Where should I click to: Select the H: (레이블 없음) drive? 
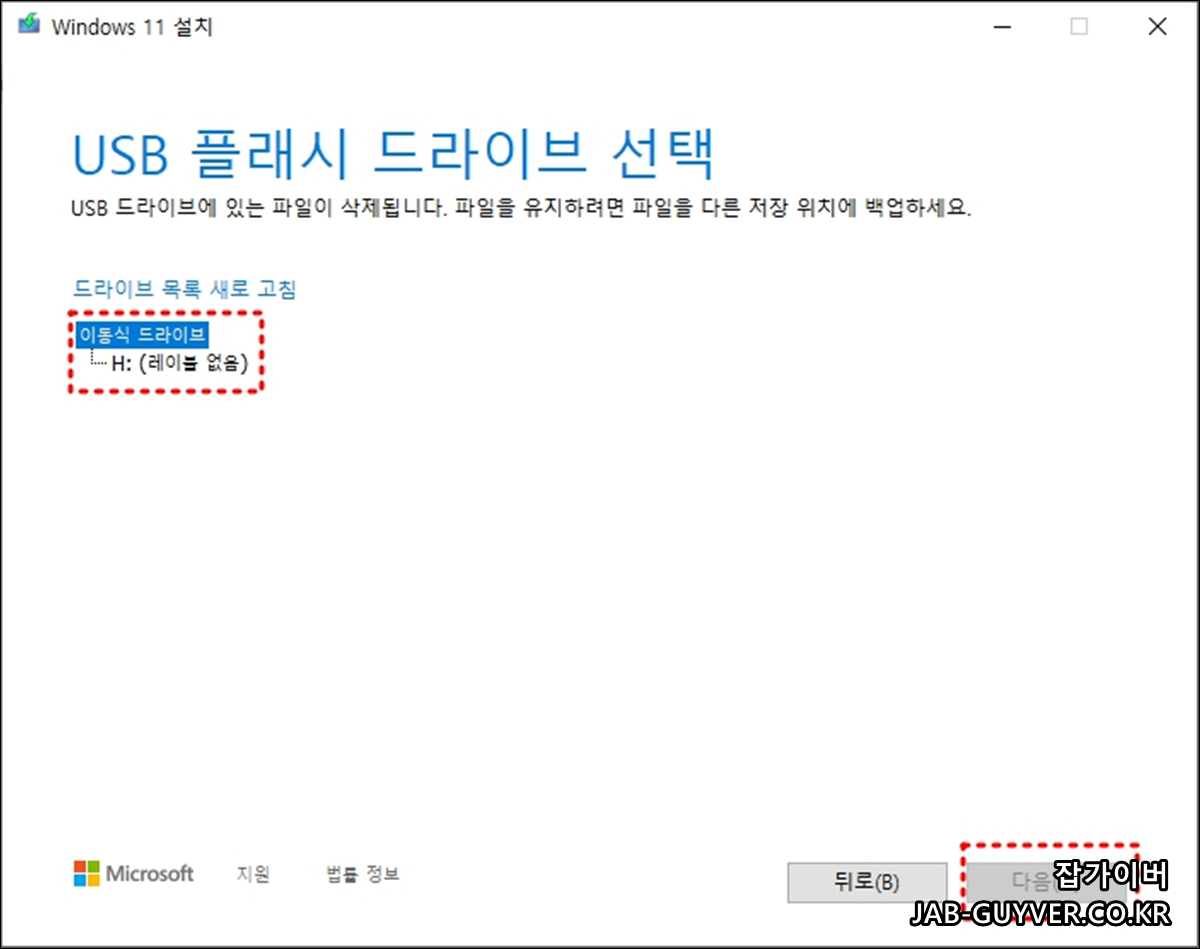179,364
